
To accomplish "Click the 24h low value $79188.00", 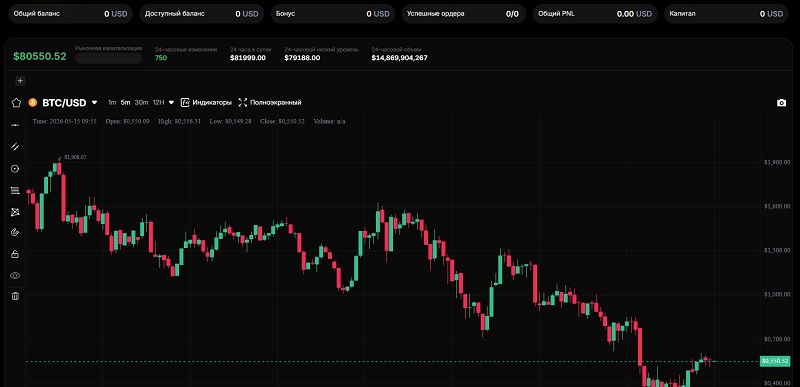I will point(303,58).
